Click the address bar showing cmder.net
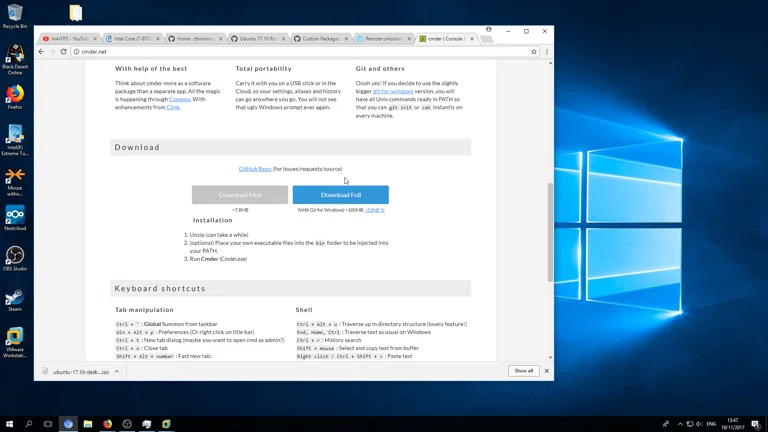The image size is (768, 432). [x=300, y=51]
